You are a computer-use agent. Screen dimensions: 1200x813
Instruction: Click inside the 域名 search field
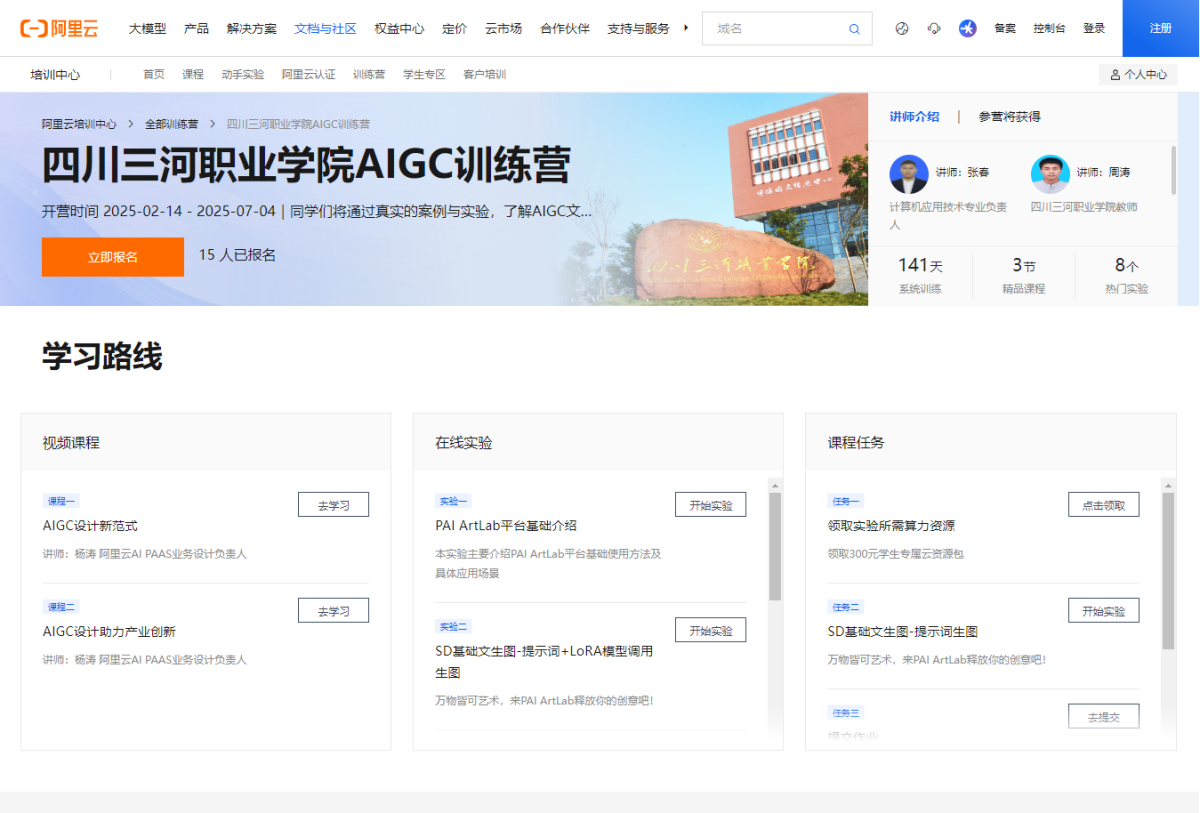(770, 28)
